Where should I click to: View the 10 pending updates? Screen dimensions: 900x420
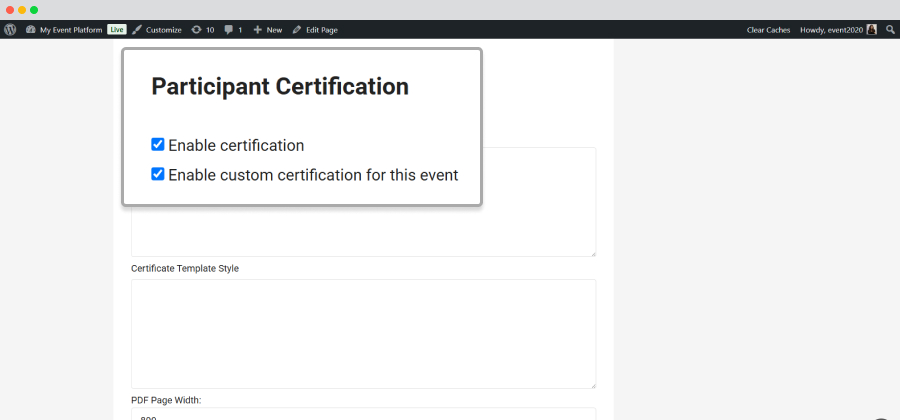pos(203,30)
